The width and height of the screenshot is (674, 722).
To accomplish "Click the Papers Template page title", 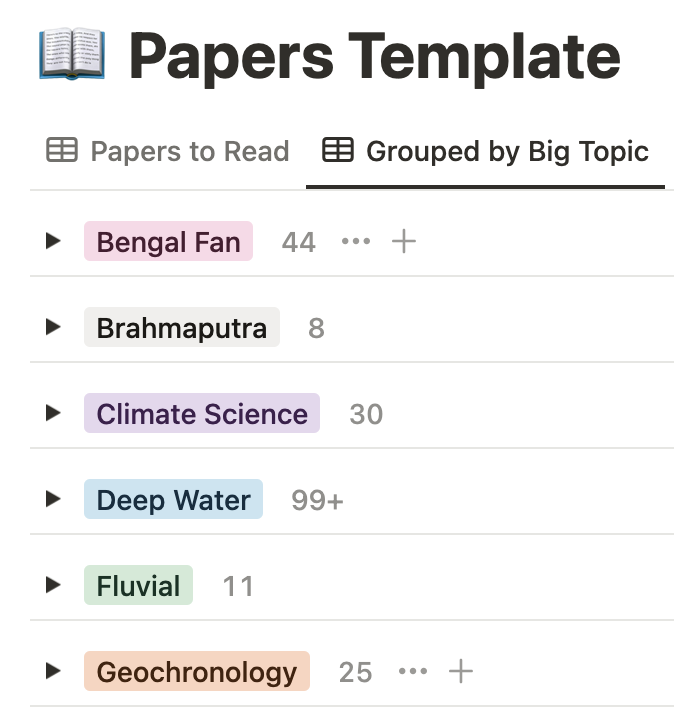I will tap(374, 58).
